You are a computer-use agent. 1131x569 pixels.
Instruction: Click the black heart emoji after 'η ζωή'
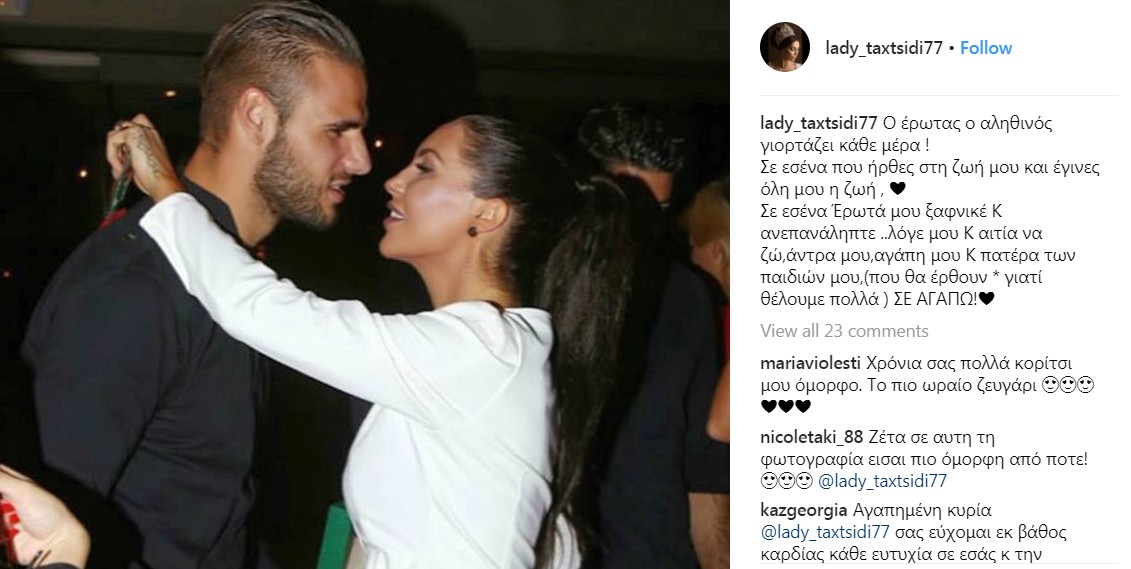[x=897, y=190]
